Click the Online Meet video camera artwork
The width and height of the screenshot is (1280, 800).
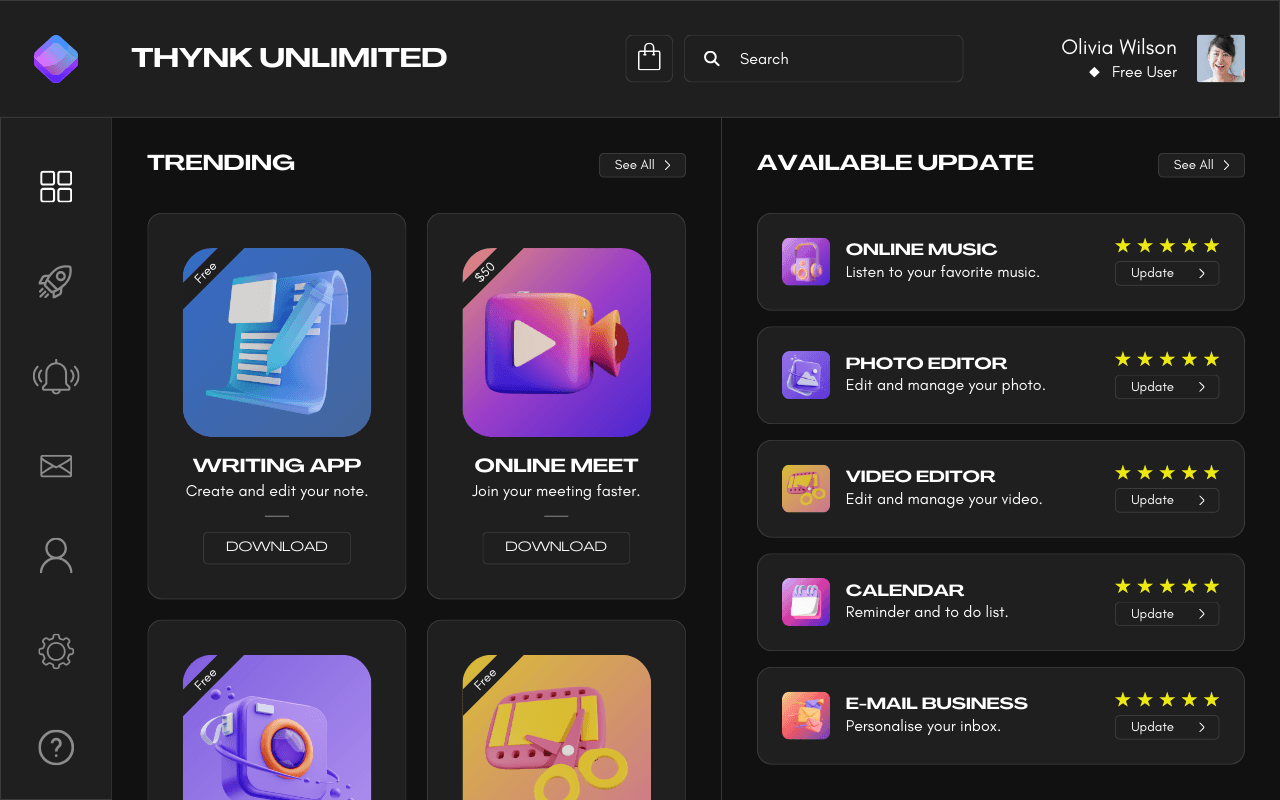(557, 342)
